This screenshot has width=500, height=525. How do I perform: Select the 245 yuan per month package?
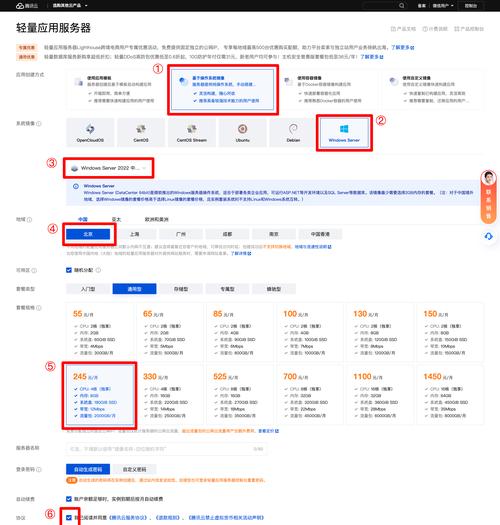pyautogui.click(x=100, y=395)
